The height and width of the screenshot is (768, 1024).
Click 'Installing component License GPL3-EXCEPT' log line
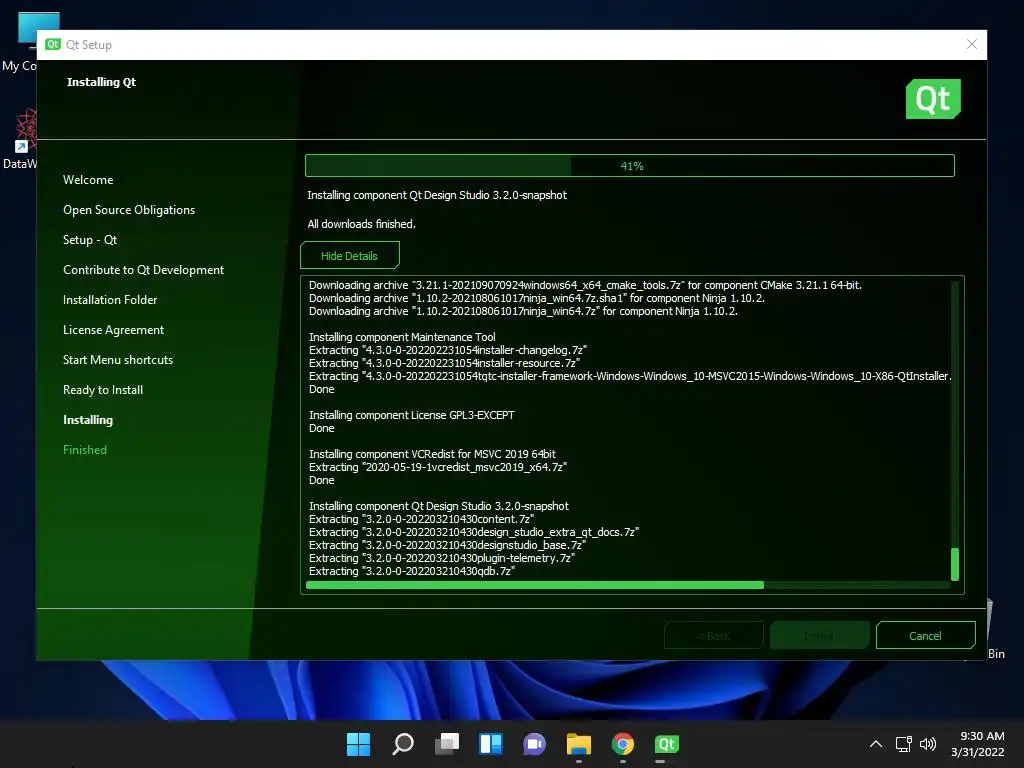[411, 415]
